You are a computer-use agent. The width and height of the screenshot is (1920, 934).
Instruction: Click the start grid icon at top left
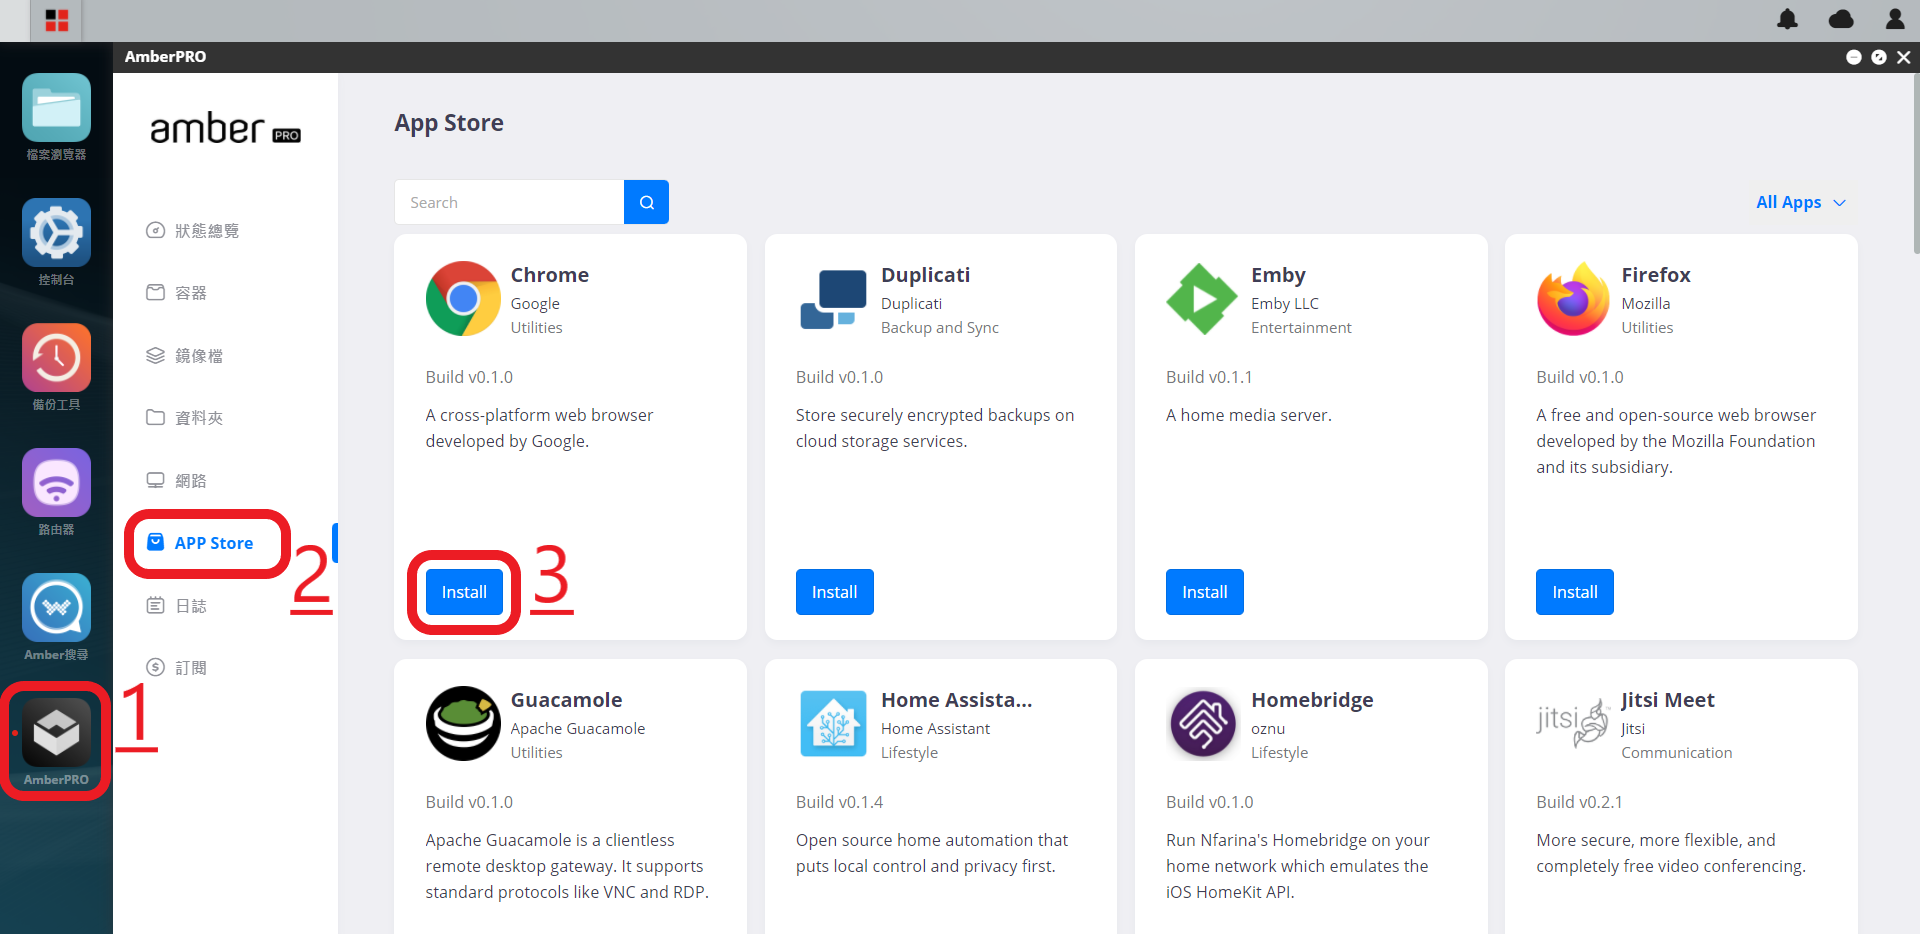click(x=57, y=20)
